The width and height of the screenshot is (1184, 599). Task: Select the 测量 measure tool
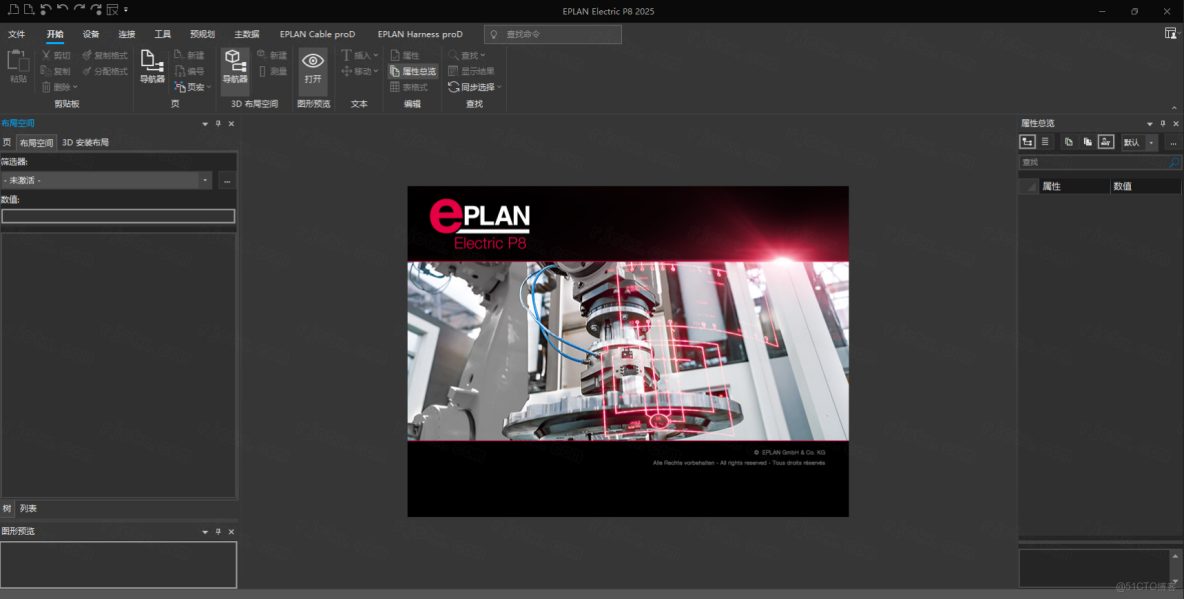272,70
